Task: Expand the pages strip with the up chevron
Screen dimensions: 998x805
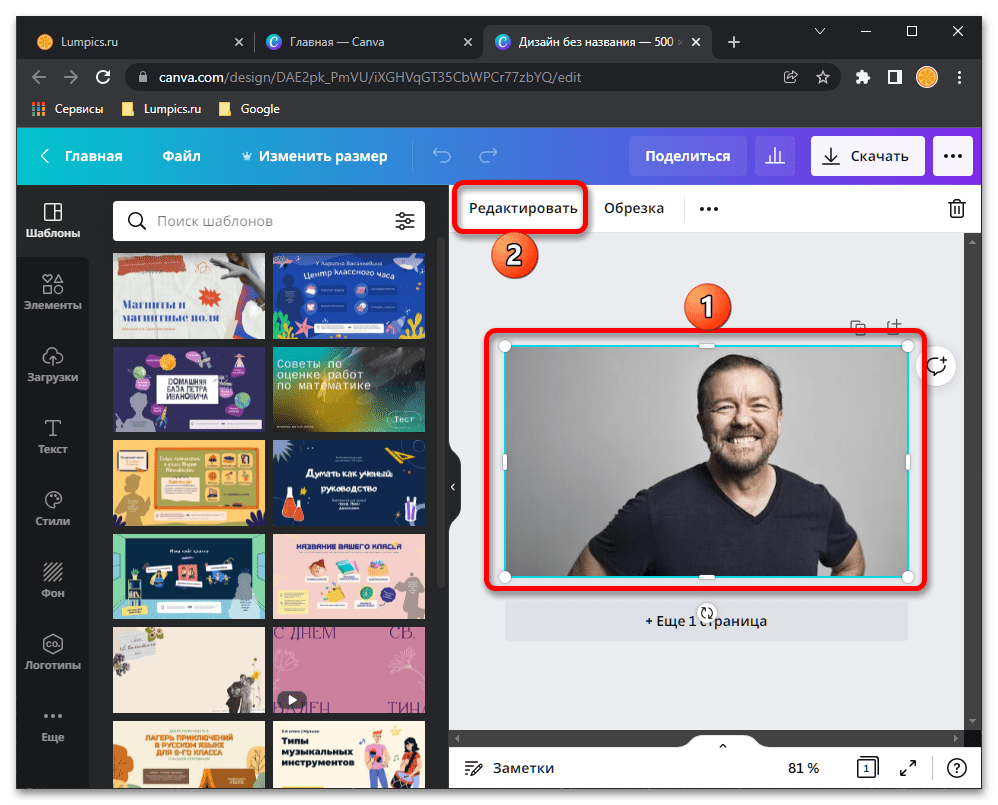Action: [723, 745]
